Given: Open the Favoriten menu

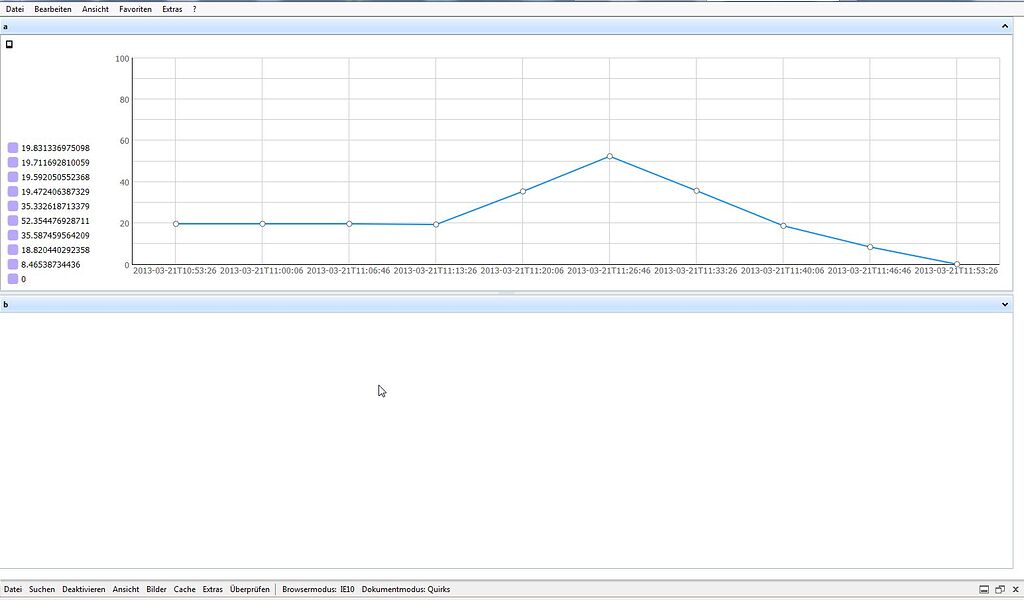Looking at the screenshot, I should pyautogui.click(x=135, y=9).
